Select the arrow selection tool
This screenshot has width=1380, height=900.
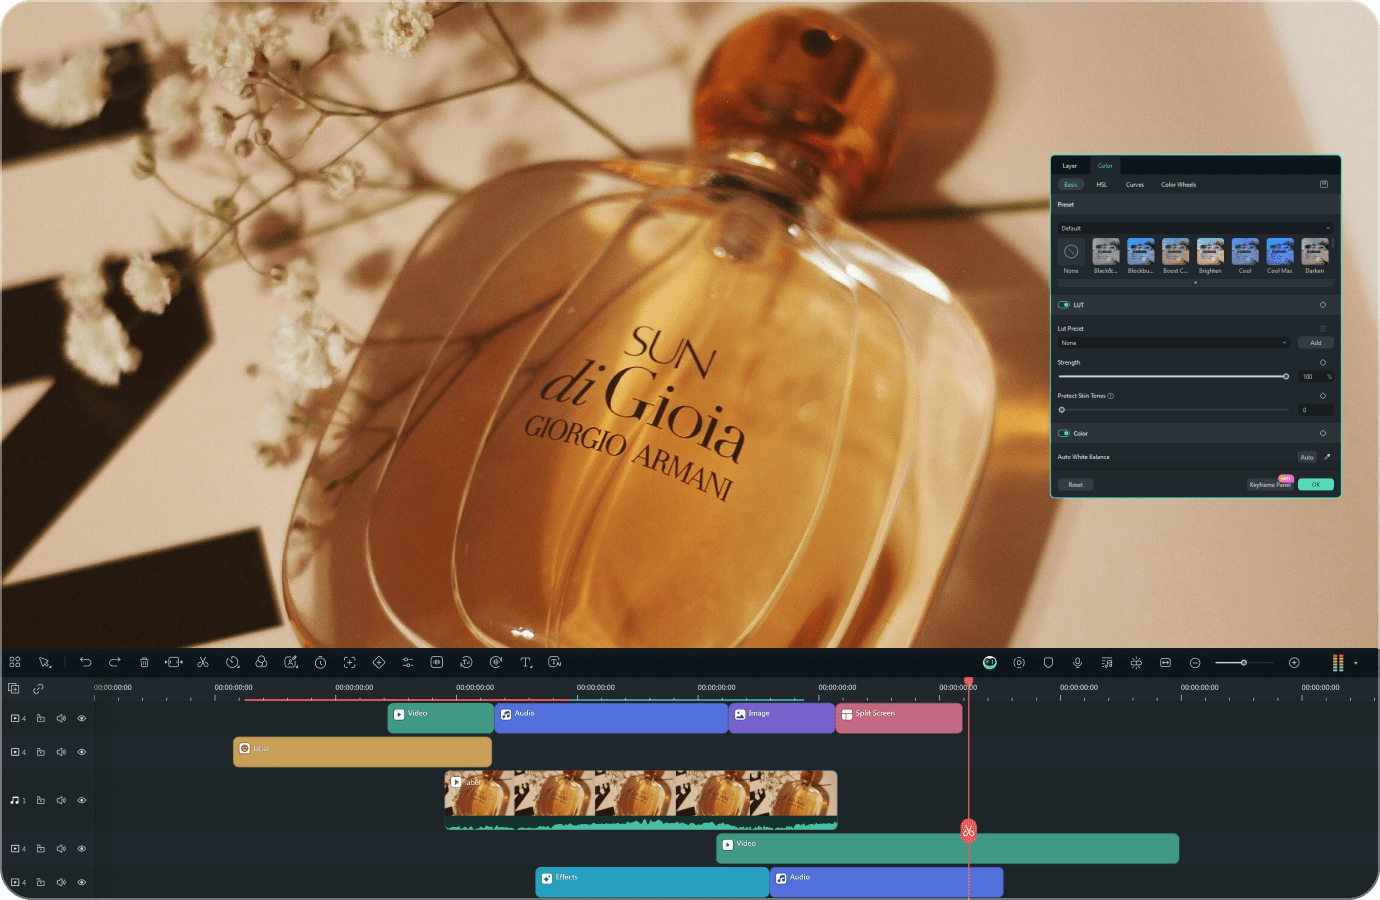[x=44, y=662]
